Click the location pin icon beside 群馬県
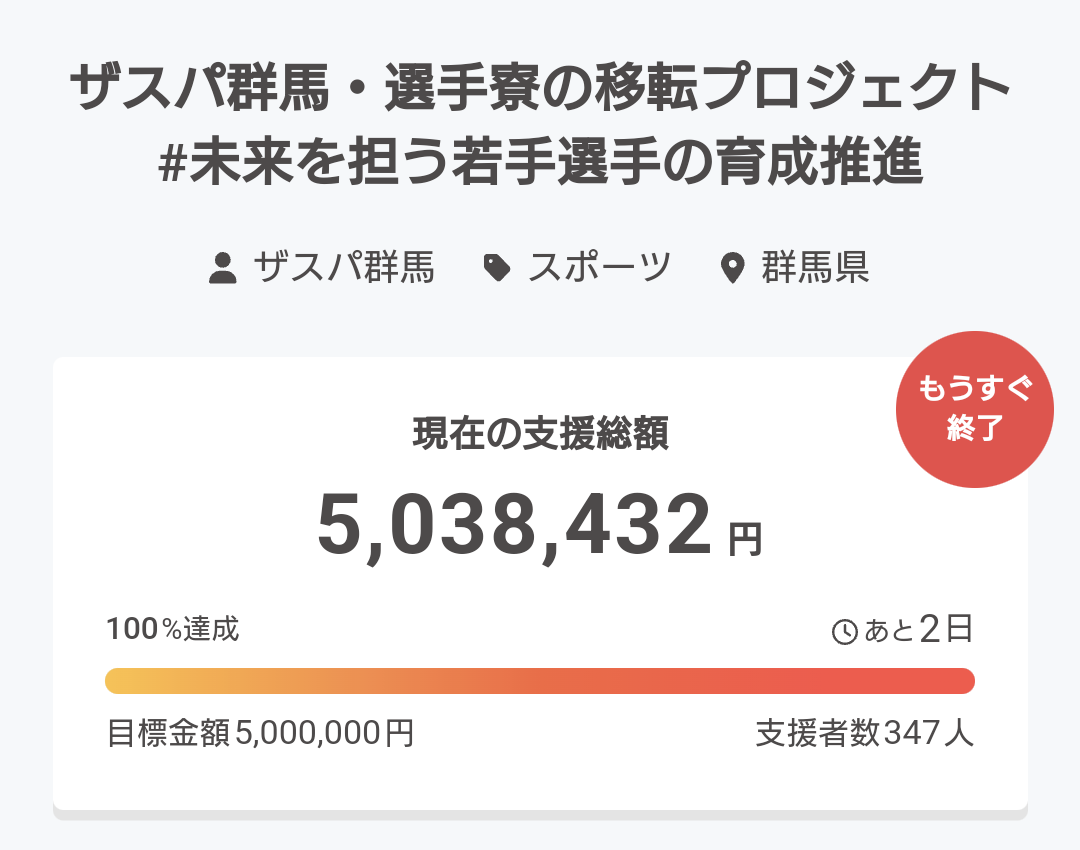Viewport: 1080px width, 850px height. pyautogui.click(x=732, y=268)
